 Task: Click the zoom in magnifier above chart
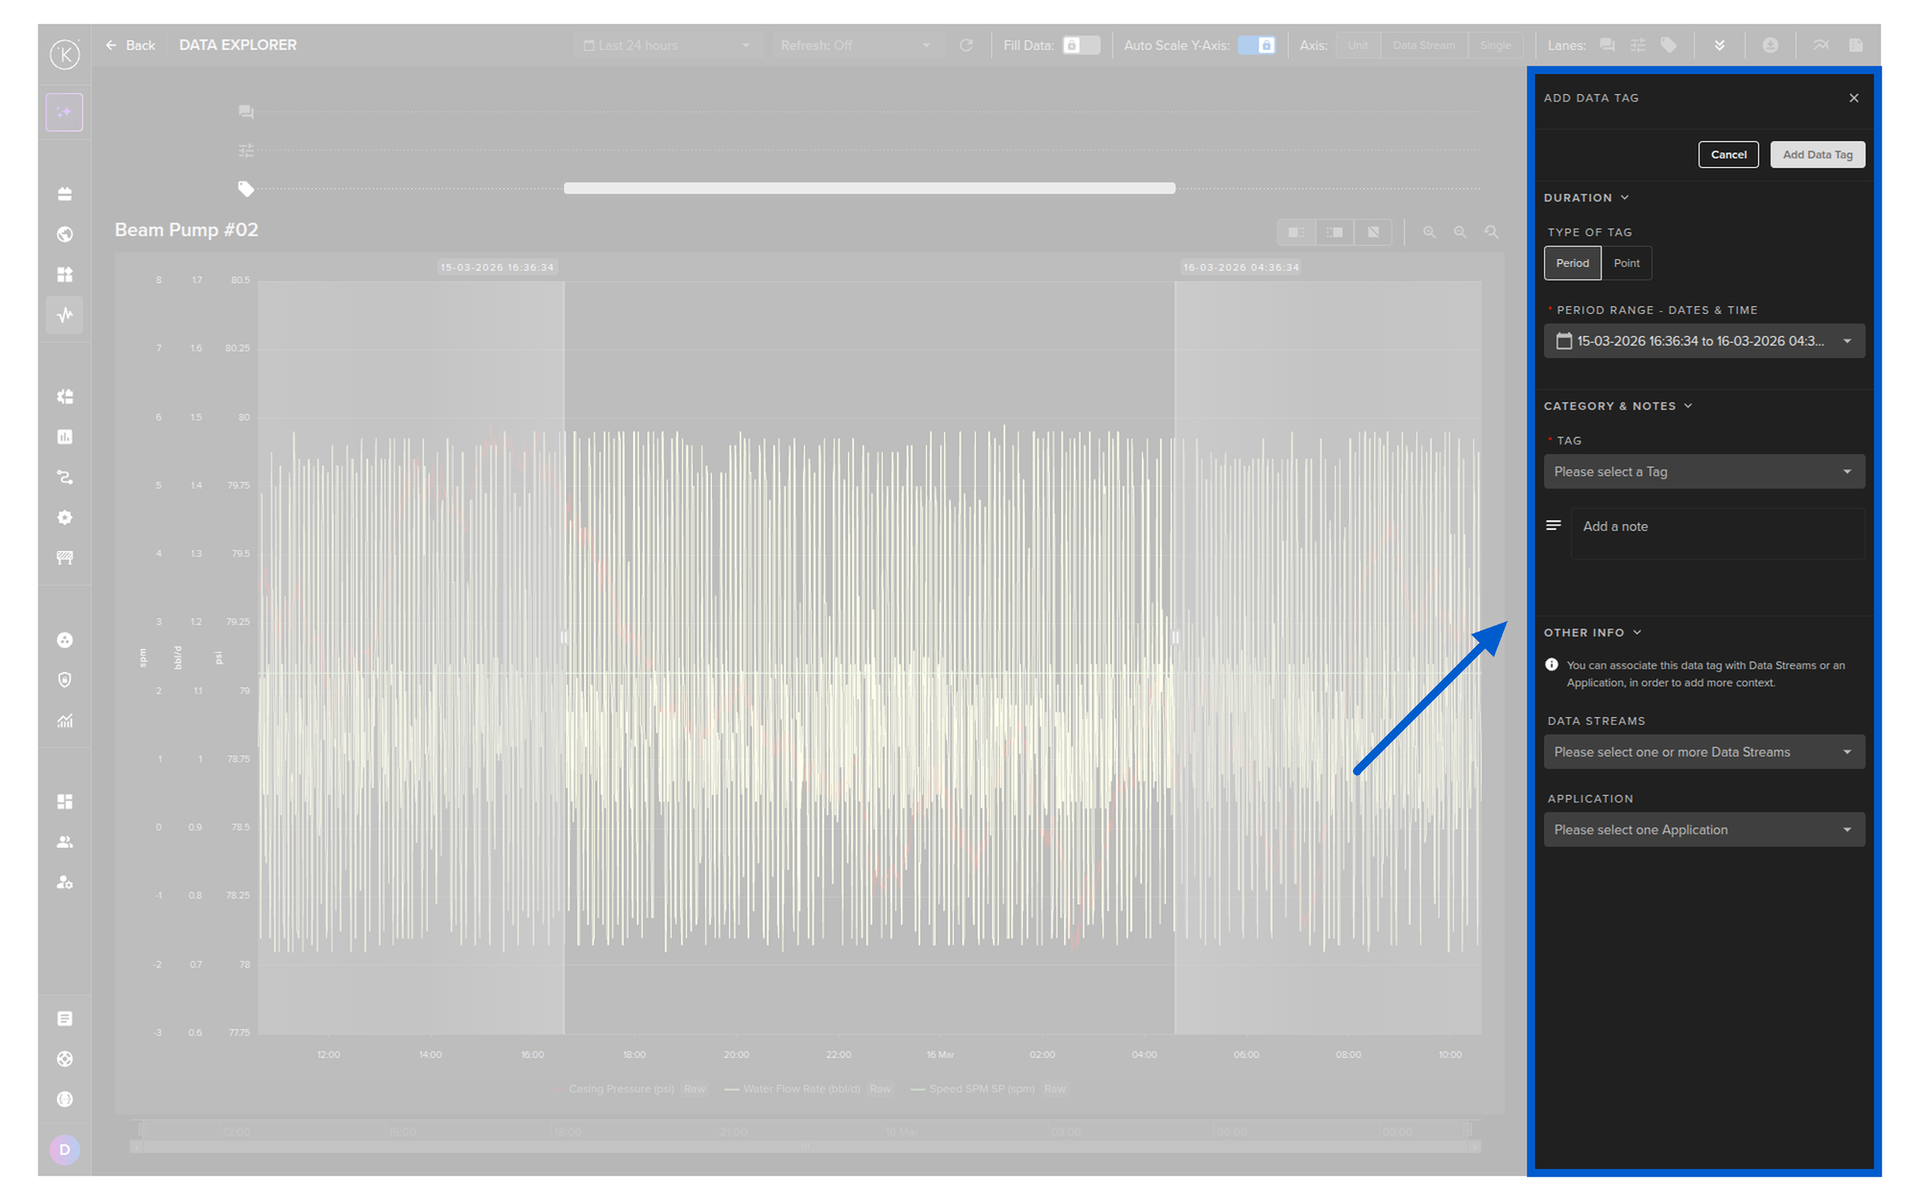[x=1429, y=232]
